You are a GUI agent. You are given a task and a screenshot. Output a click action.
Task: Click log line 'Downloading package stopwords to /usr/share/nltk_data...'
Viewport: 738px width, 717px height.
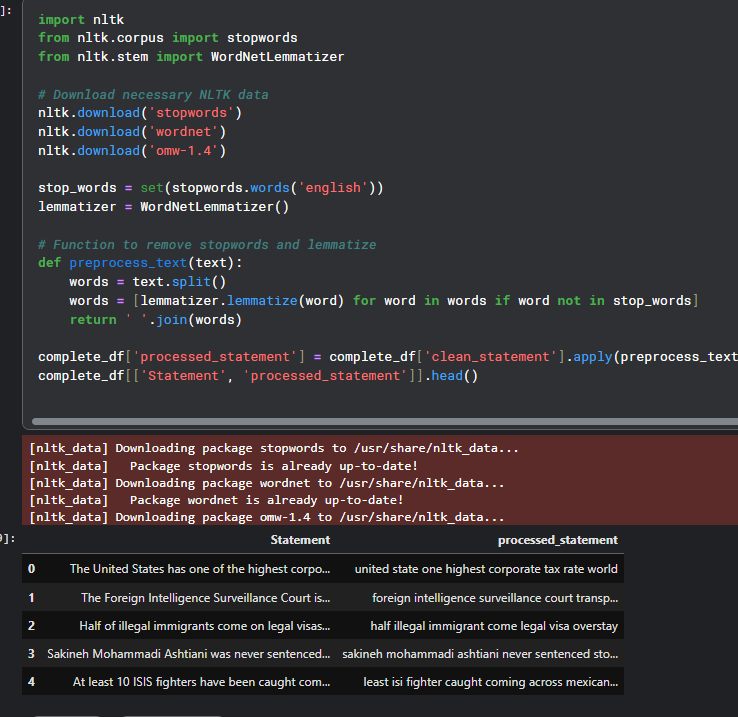click(x=317, y=448)
